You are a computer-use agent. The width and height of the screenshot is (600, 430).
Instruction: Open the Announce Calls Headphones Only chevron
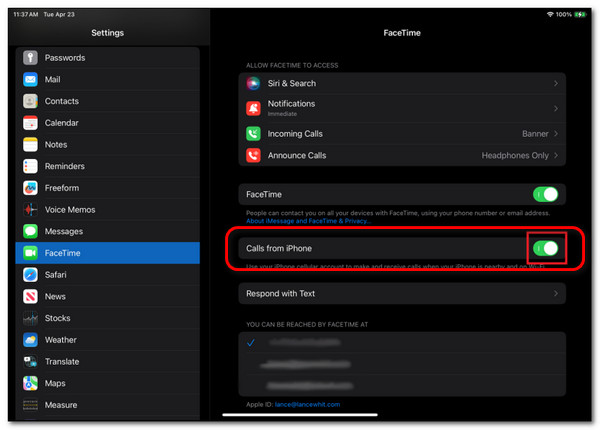click(556, 156)
